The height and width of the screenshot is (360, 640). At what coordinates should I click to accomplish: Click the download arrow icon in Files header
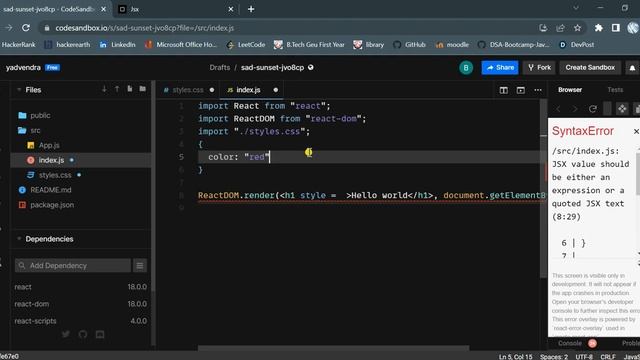[104, 89]
